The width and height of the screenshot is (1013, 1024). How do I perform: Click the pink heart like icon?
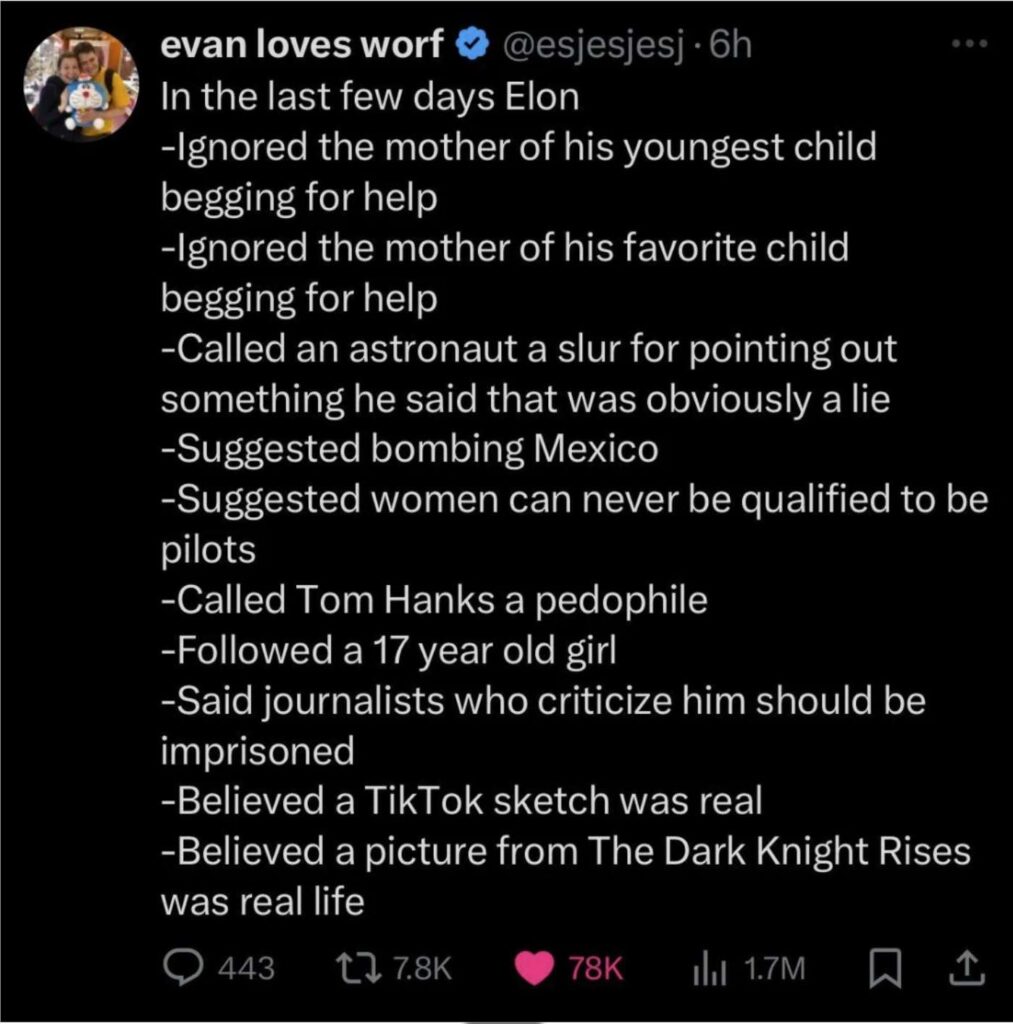[x=538, y=967]
